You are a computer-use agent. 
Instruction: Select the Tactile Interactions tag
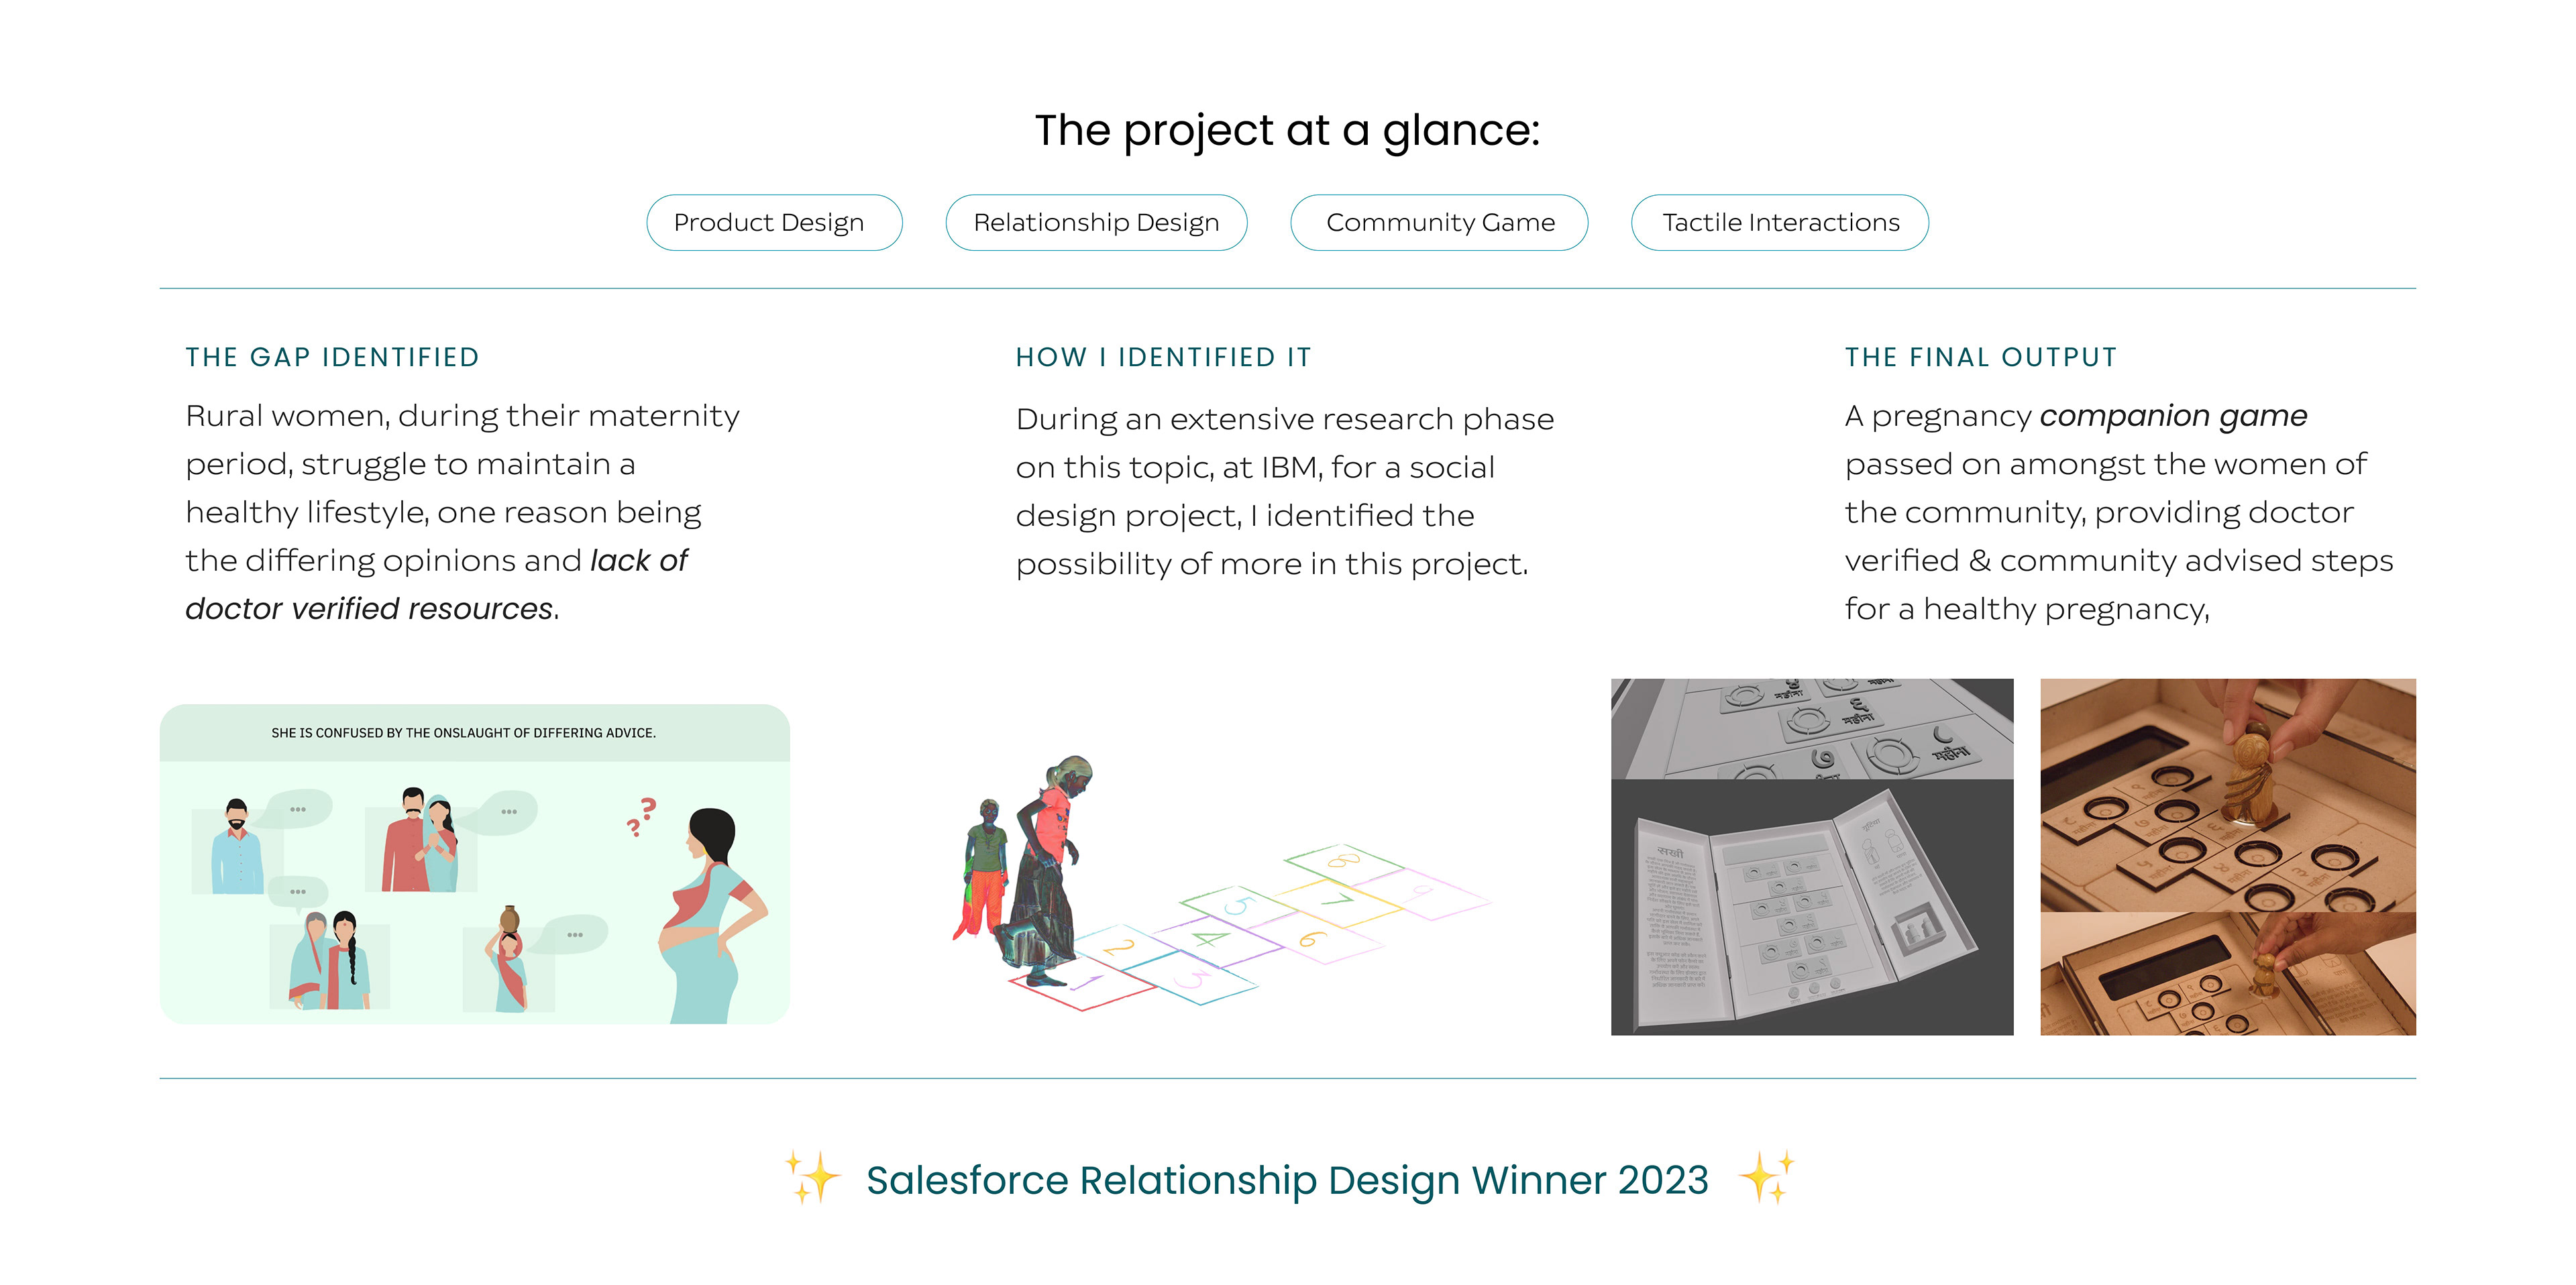1780,222
